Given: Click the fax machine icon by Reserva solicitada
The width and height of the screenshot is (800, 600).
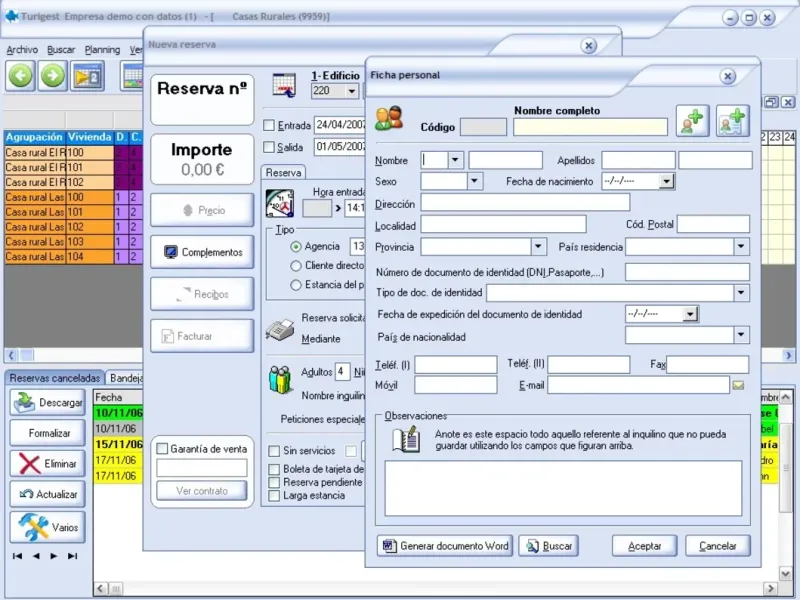Looking at the screenshot, I should (x=280, y=330).
